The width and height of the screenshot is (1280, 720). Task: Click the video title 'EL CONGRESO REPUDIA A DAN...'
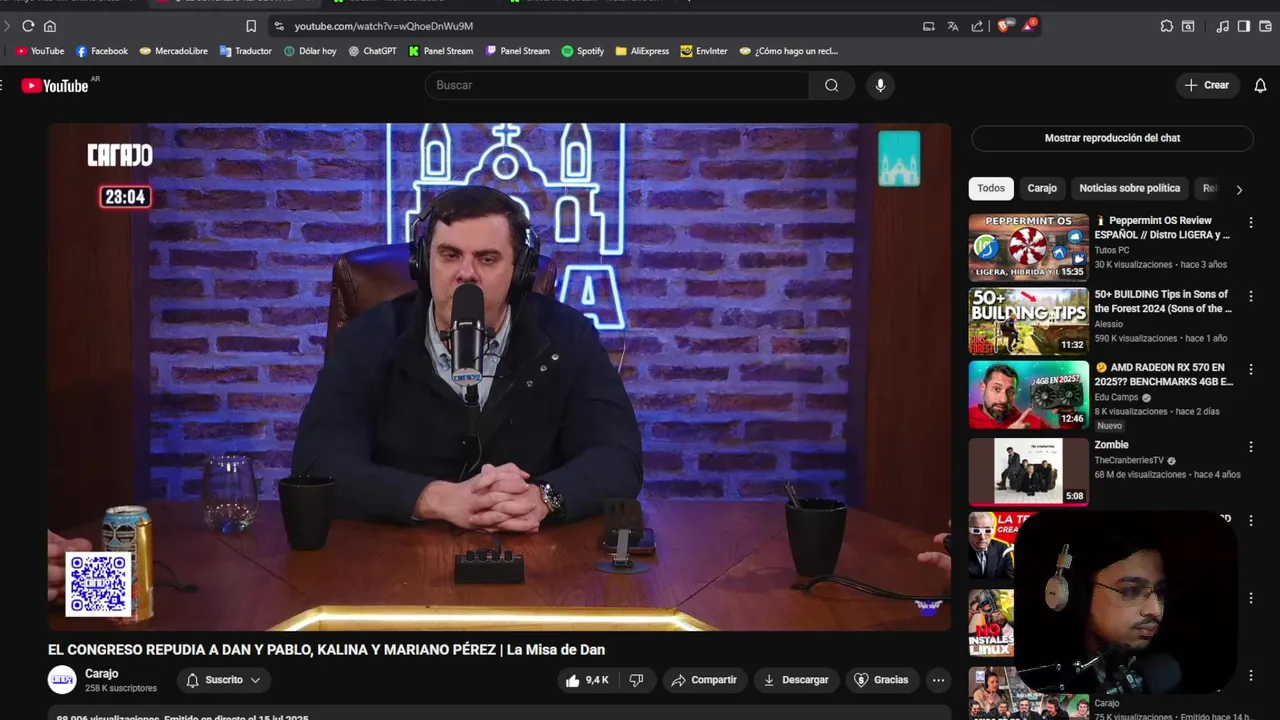click(326, 650)
